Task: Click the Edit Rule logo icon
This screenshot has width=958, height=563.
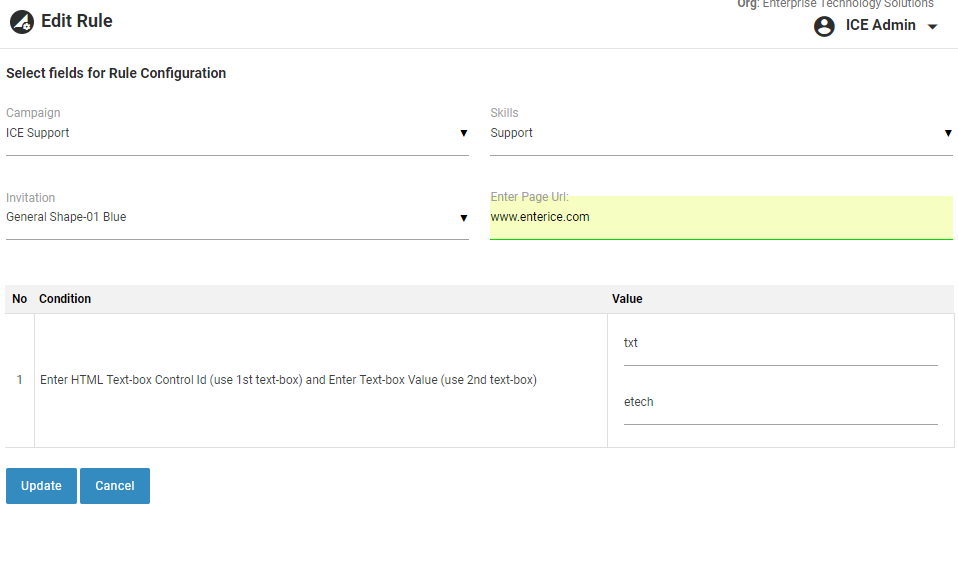Action: [22, 22]
